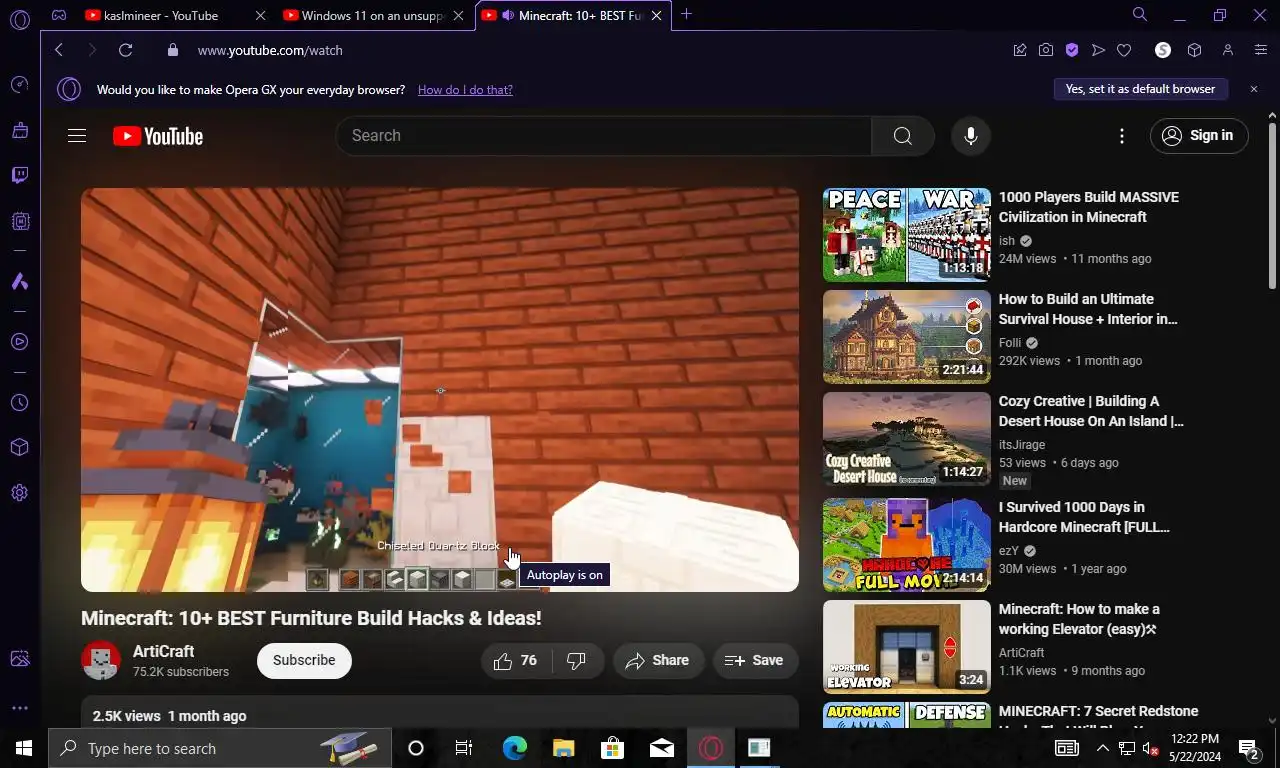The width and height of the screenshot is (1280, 768).
Task: Open Twitch from the sidebar
Action: (x=20, y=176)
